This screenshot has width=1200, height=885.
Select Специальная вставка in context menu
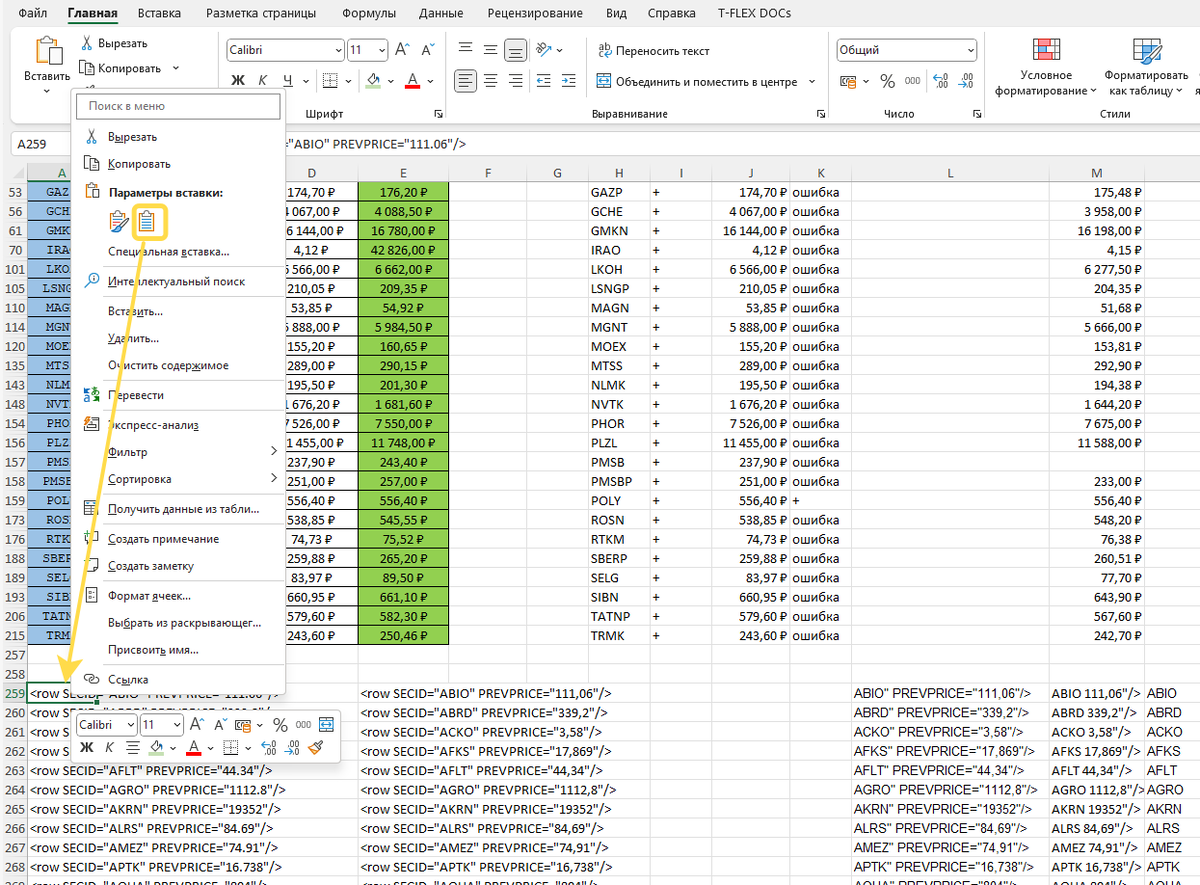pos(168,252)
